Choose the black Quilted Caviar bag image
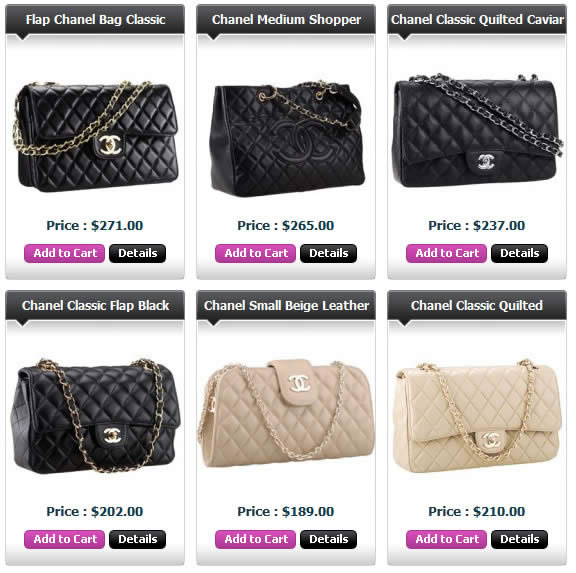The width and height of the screenshot is (576, 573). point(478,130)
